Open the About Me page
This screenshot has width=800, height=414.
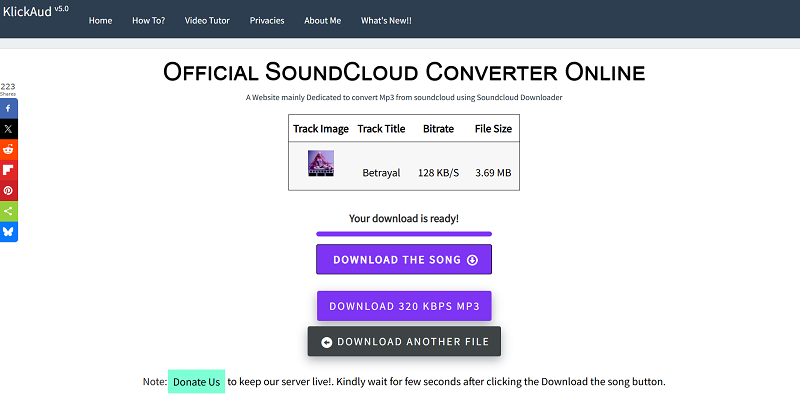click(322, 20)
